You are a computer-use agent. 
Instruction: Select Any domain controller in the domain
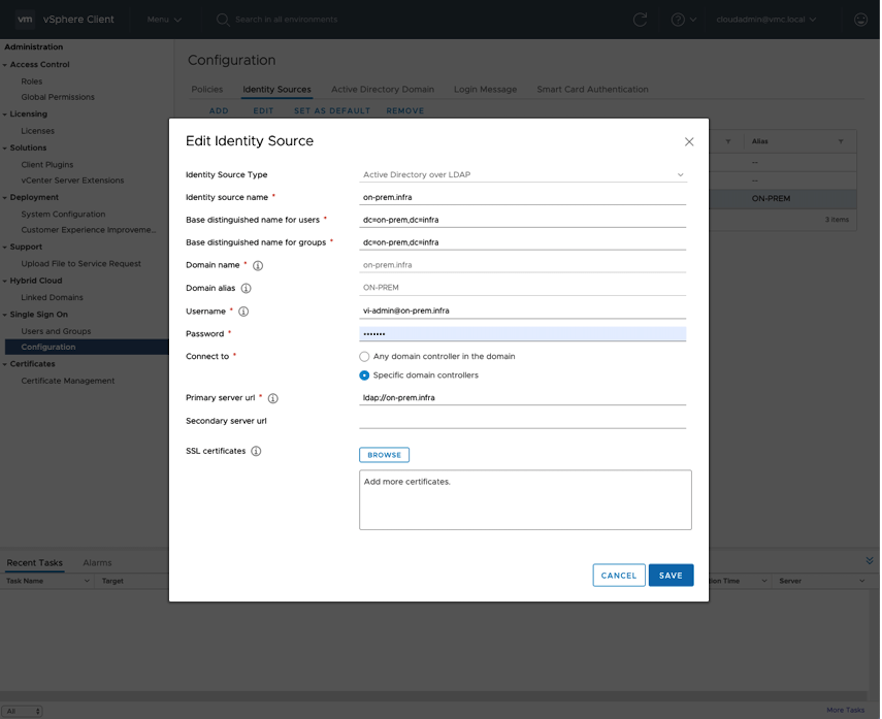pyautogui.click(x=364, y=357)
